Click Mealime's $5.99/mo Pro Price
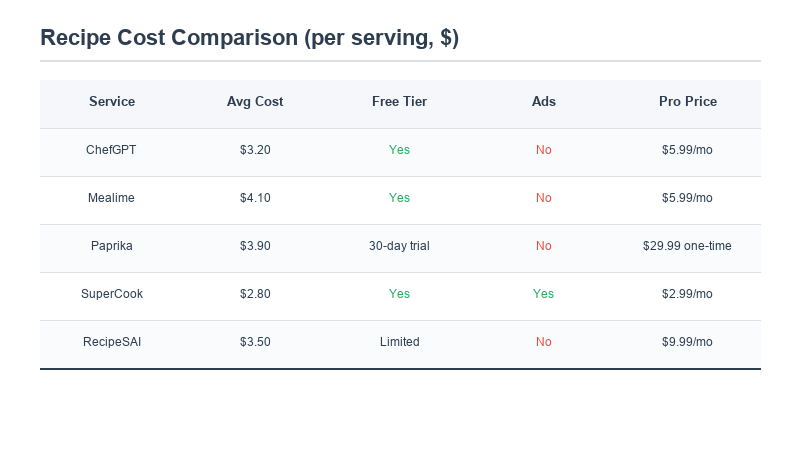Viewport: 800px width, 450px height. point(687,198)
